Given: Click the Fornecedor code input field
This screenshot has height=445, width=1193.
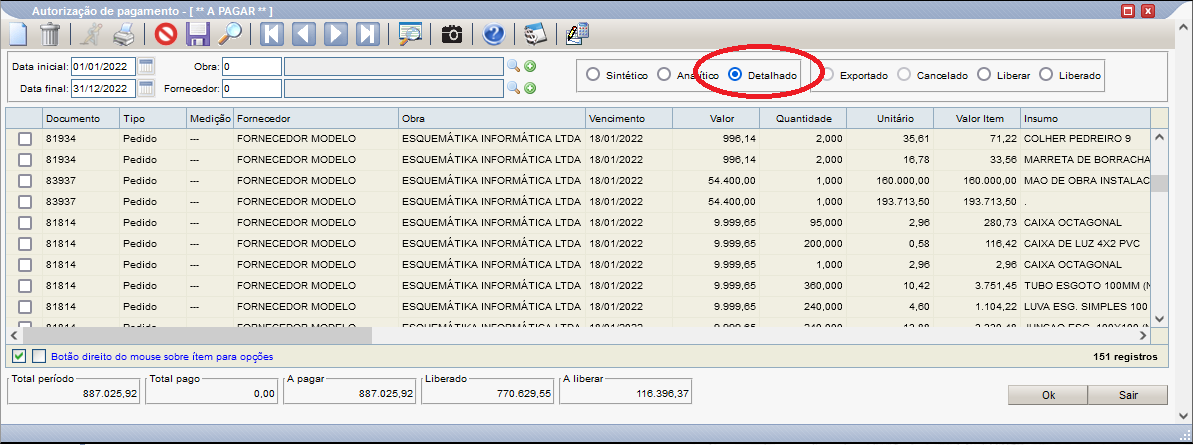Looking at the screenshot, I should (252, 88).
